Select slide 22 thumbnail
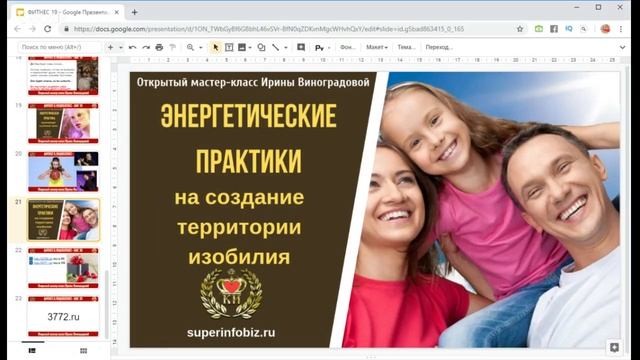Image resolution: width=640 pixels, height=360 pixels. [x=63, y=268]
